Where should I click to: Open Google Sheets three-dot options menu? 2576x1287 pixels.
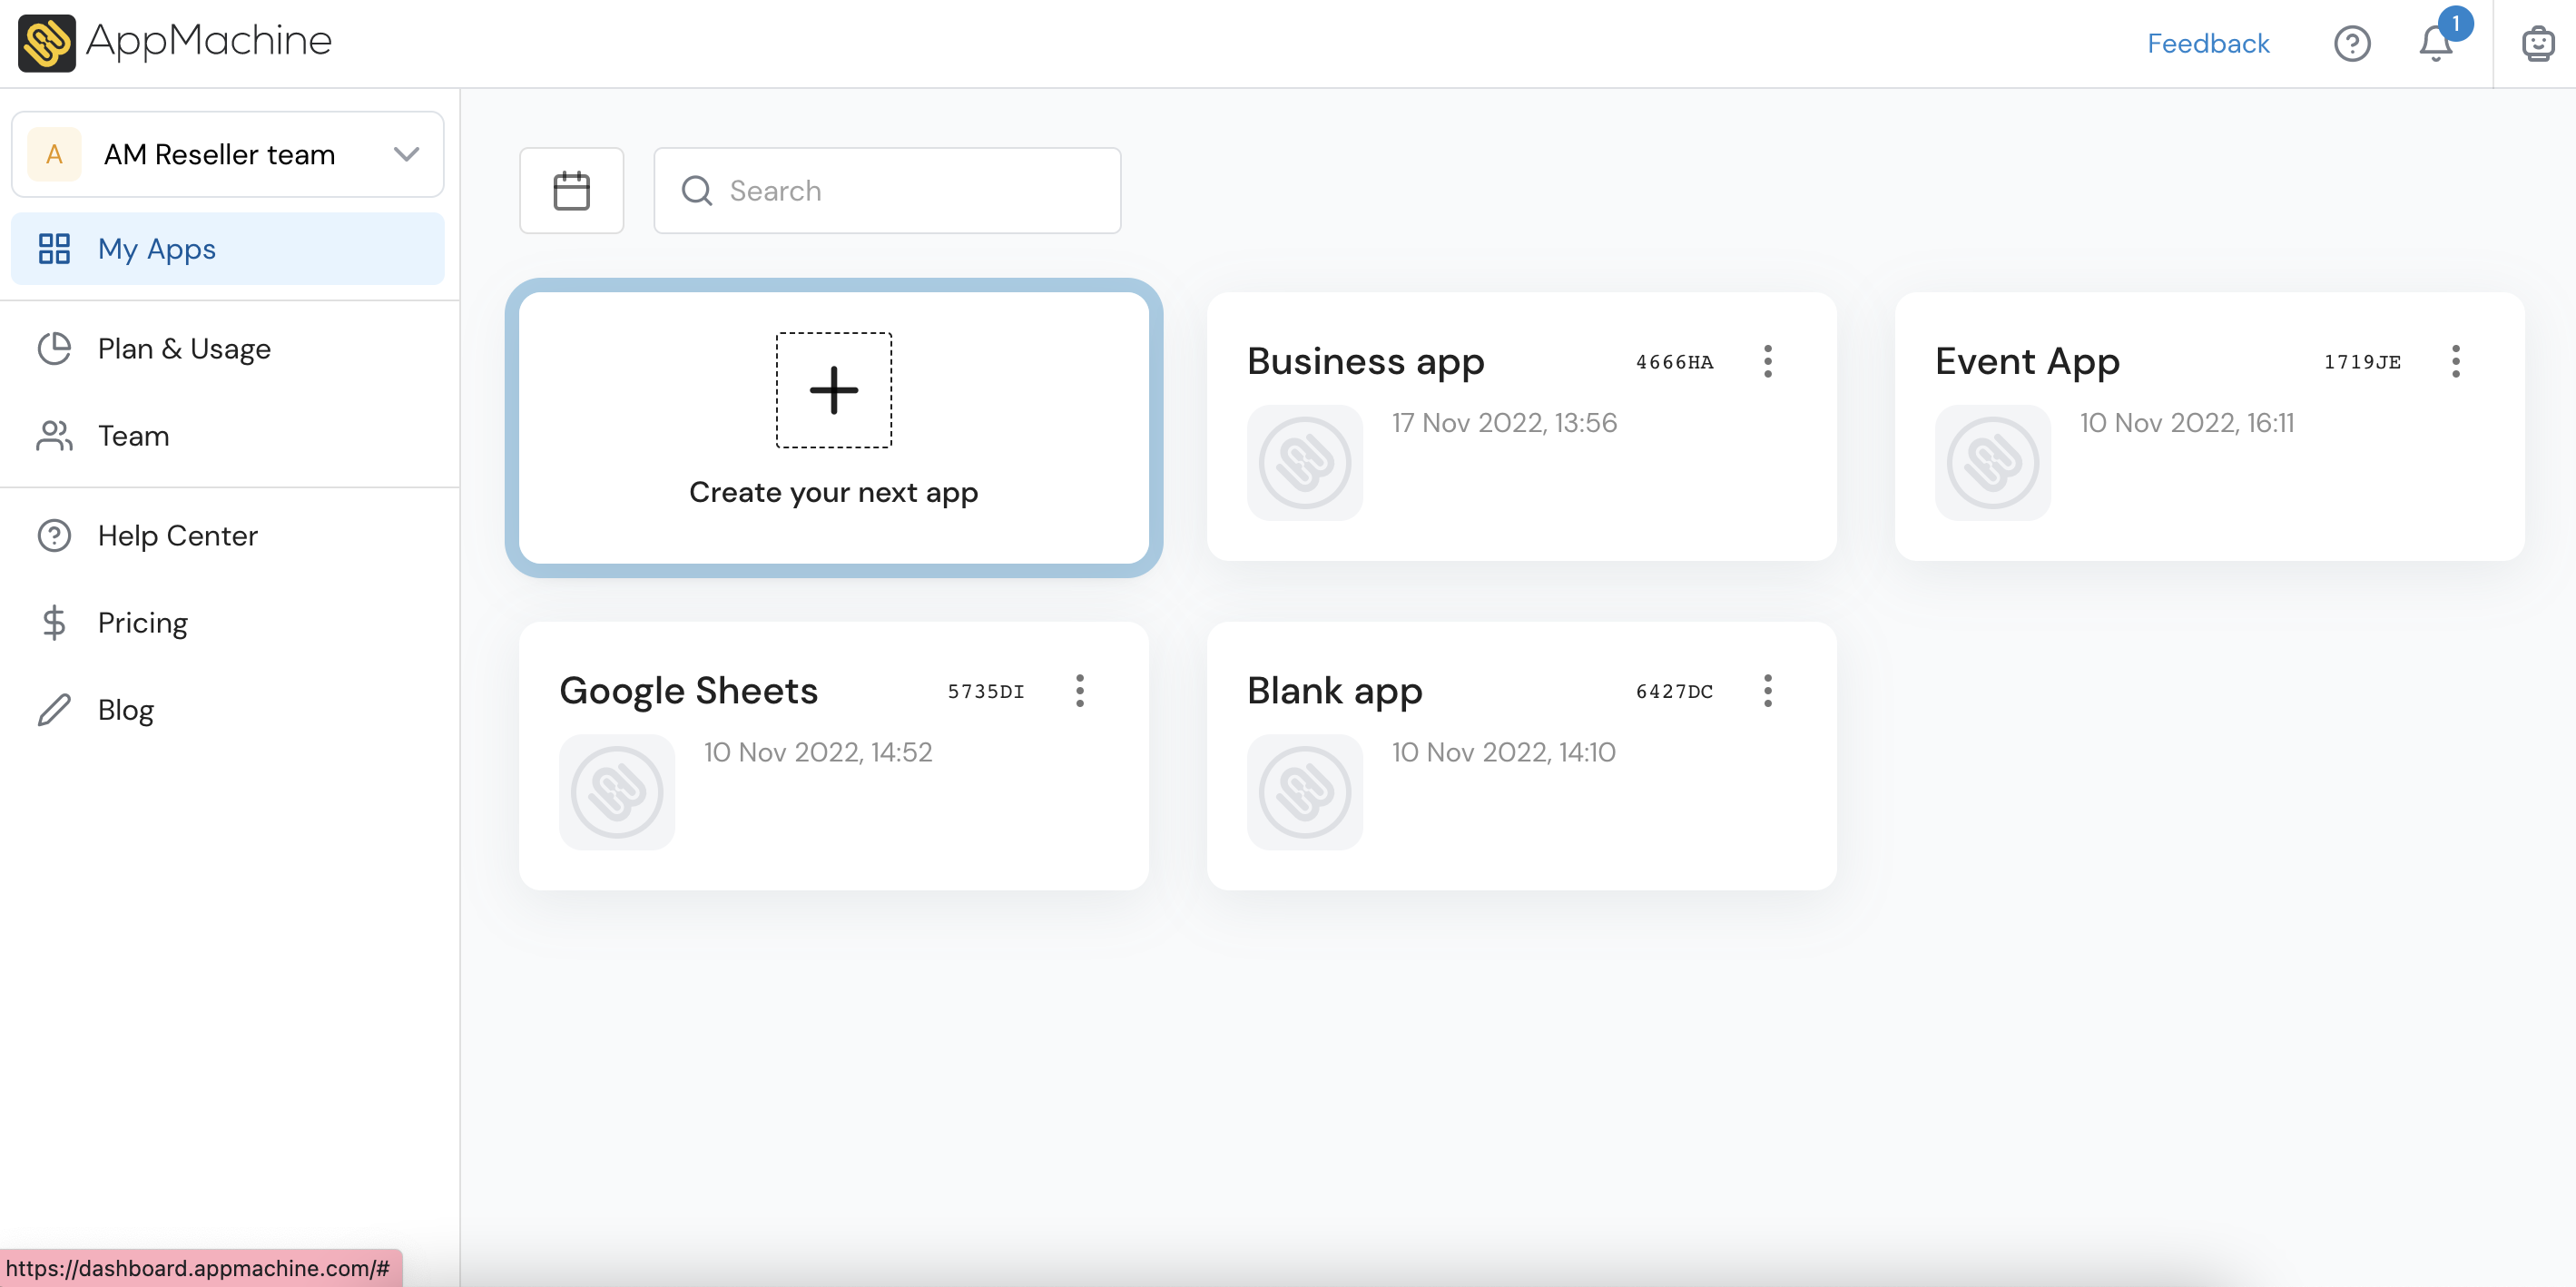1080,690
